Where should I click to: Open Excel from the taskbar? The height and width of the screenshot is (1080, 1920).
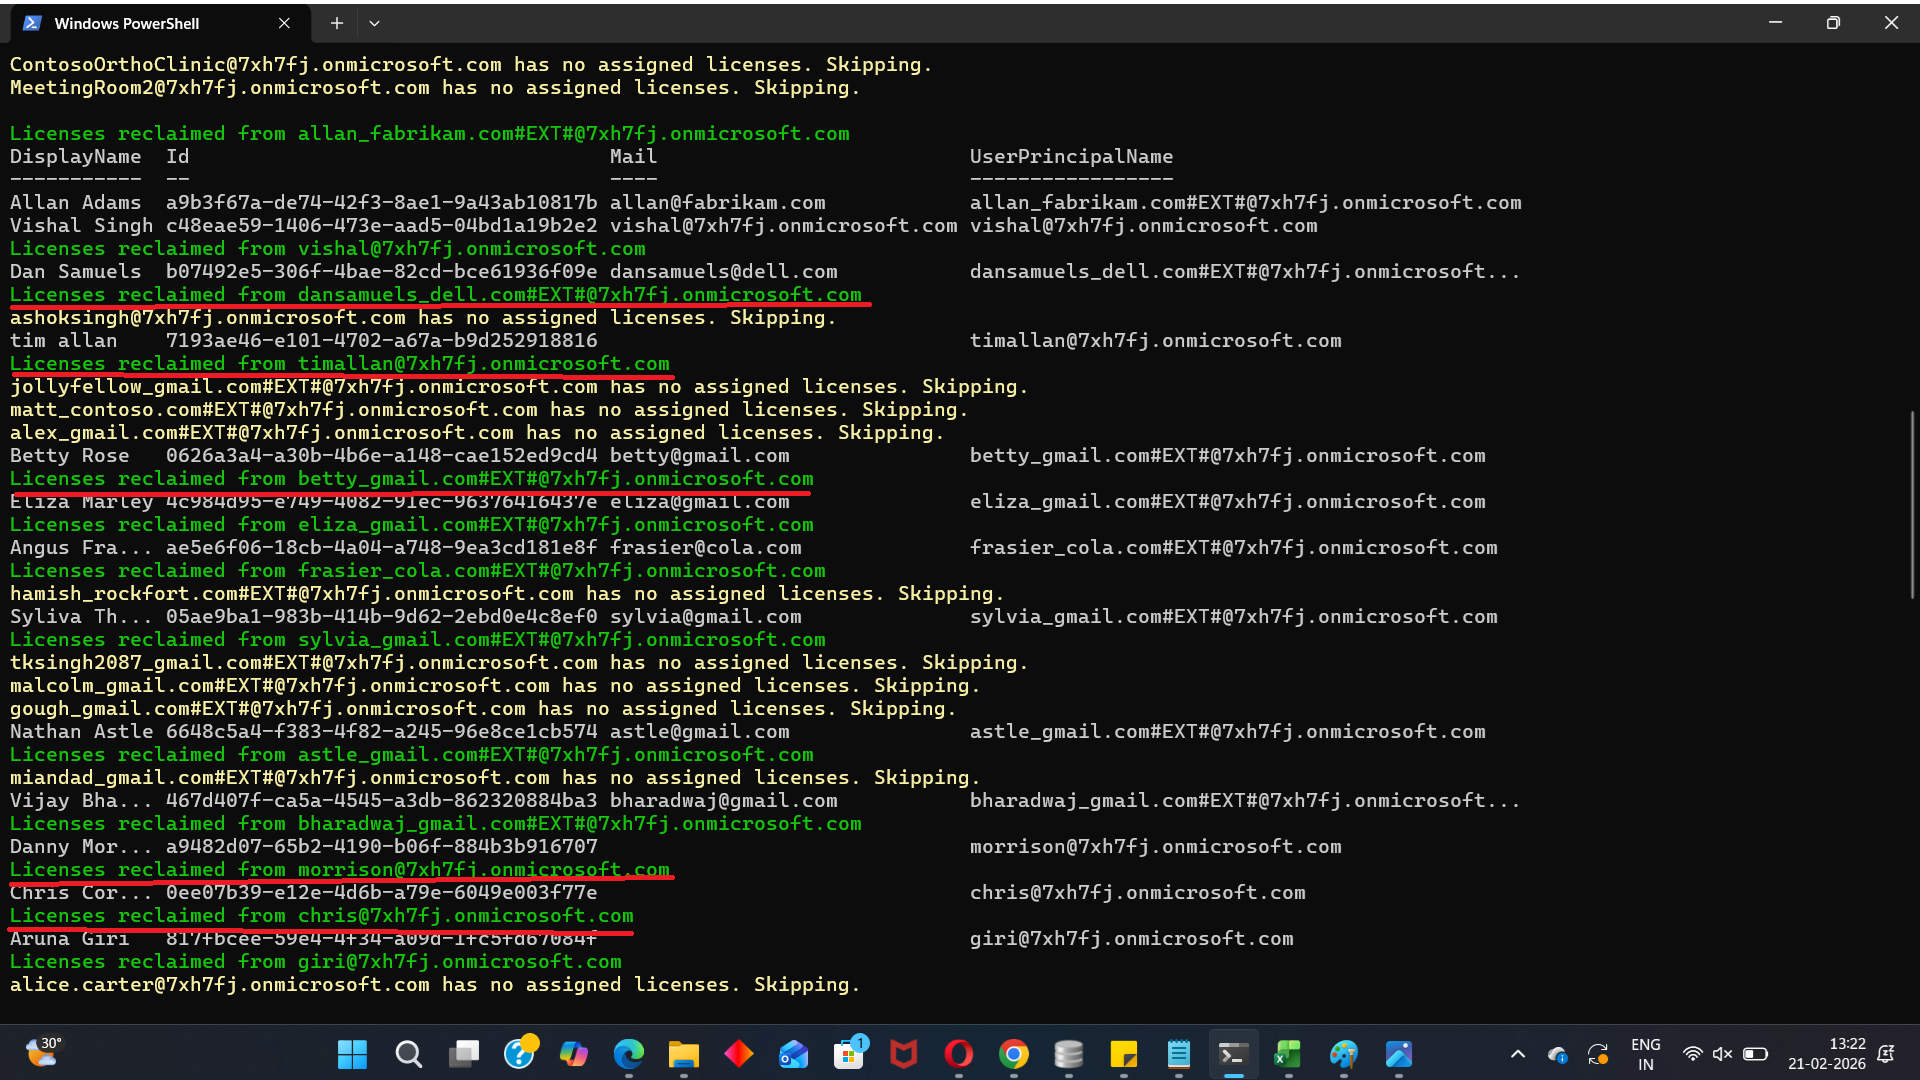click(x=1288, y=1054)
